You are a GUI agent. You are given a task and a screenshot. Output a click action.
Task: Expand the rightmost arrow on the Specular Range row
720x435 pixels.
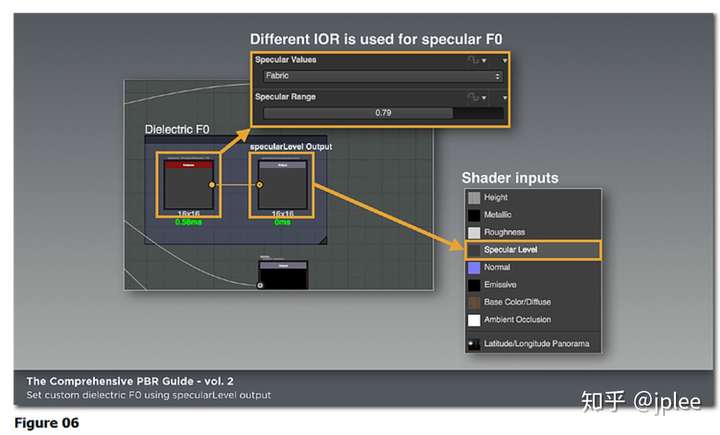[505, 97]
